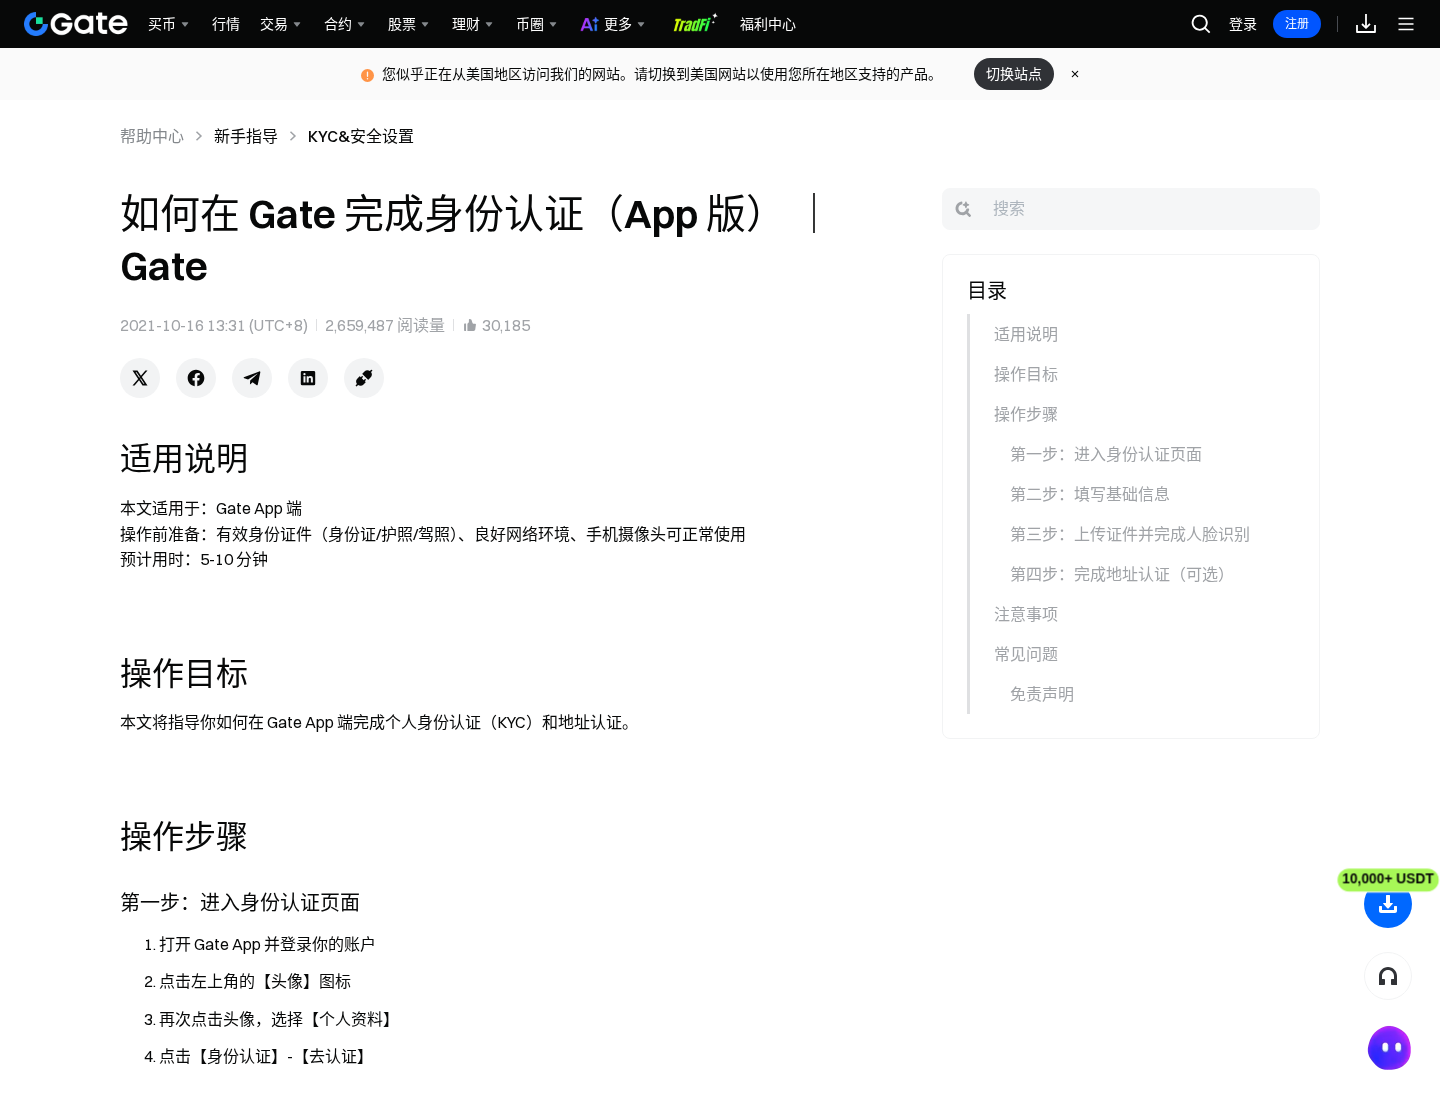The image size is (1440, 1100).
Task: Expand the 股票 dropdown menu
Action: [408, 24]
